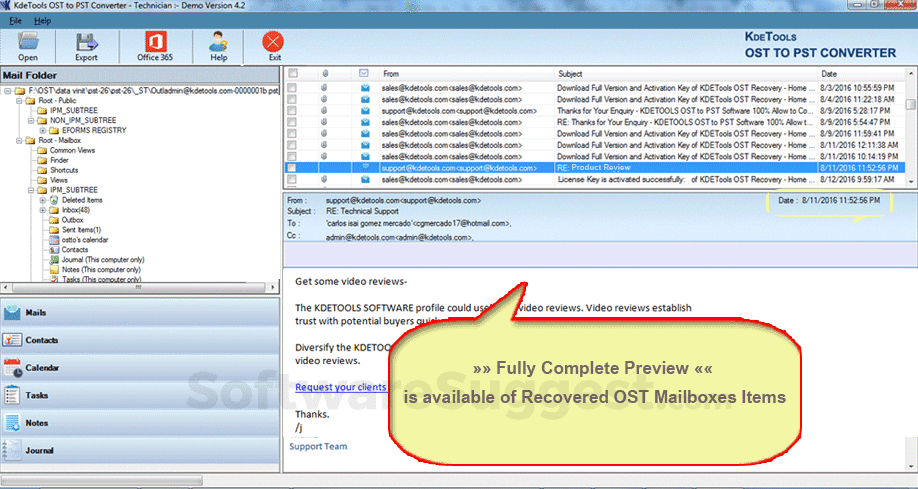Click the Contacts folder icon in tree
This screenshot has width=918, height=489.
tap(54, 250)
